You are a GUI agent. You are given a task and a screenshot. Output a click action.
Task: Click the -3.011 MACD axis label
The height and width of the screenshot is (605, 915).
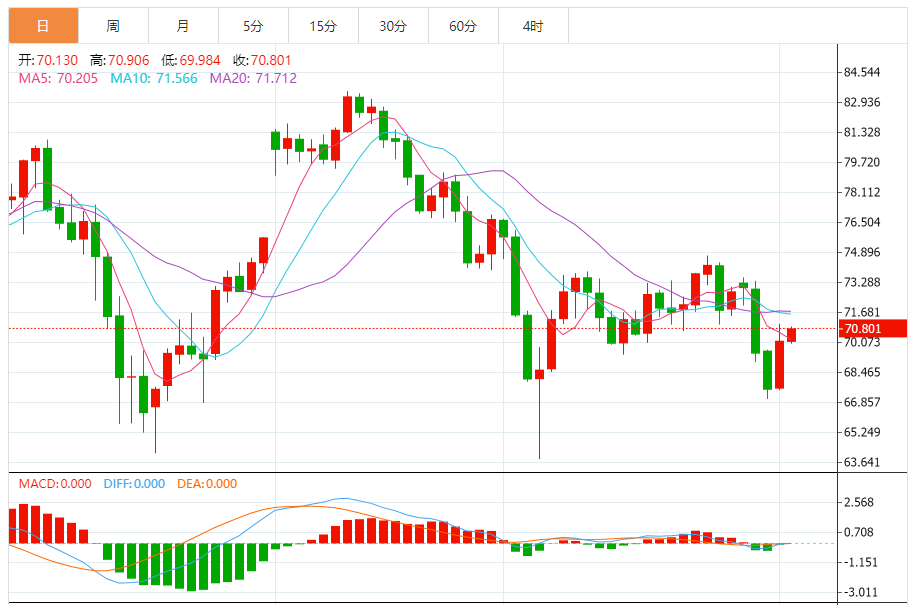click(x=861, y=592)
